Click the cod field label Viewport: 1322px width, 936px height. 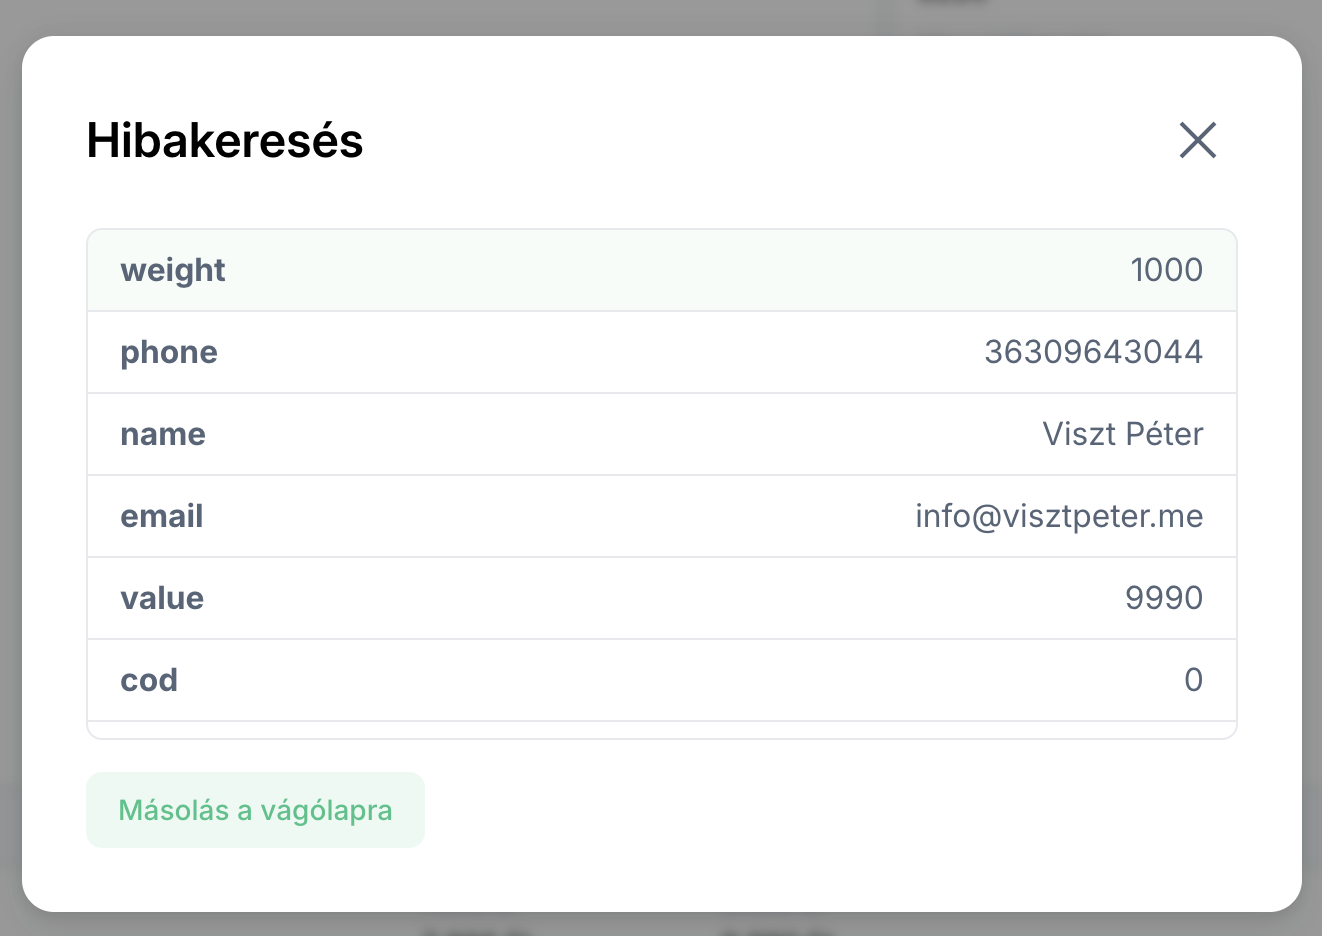point(148,680)
